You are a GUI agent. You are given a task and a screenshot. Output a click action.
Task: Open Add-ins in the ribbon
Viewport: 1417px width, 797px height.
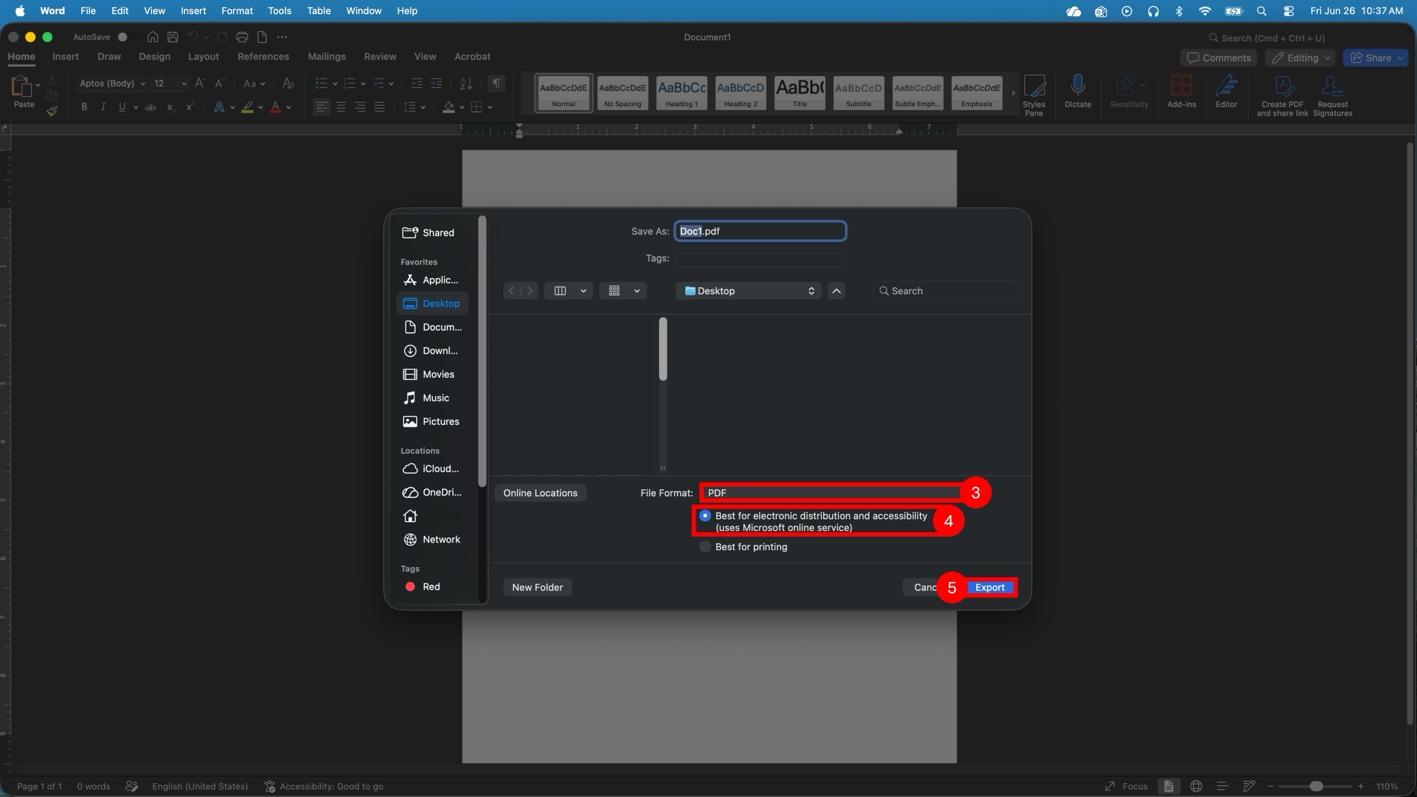coord(1181,92)
